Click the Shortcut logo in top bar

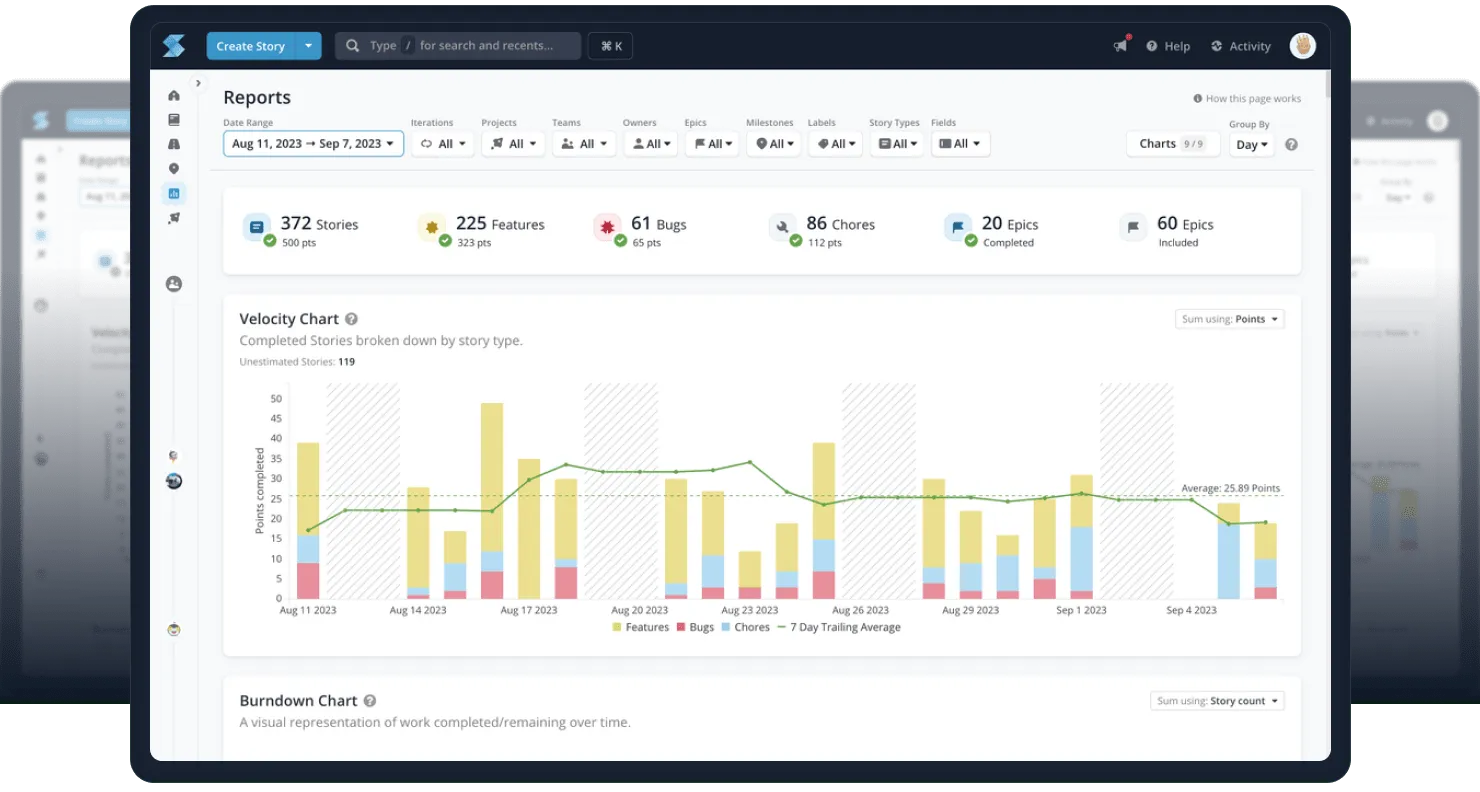174,46
